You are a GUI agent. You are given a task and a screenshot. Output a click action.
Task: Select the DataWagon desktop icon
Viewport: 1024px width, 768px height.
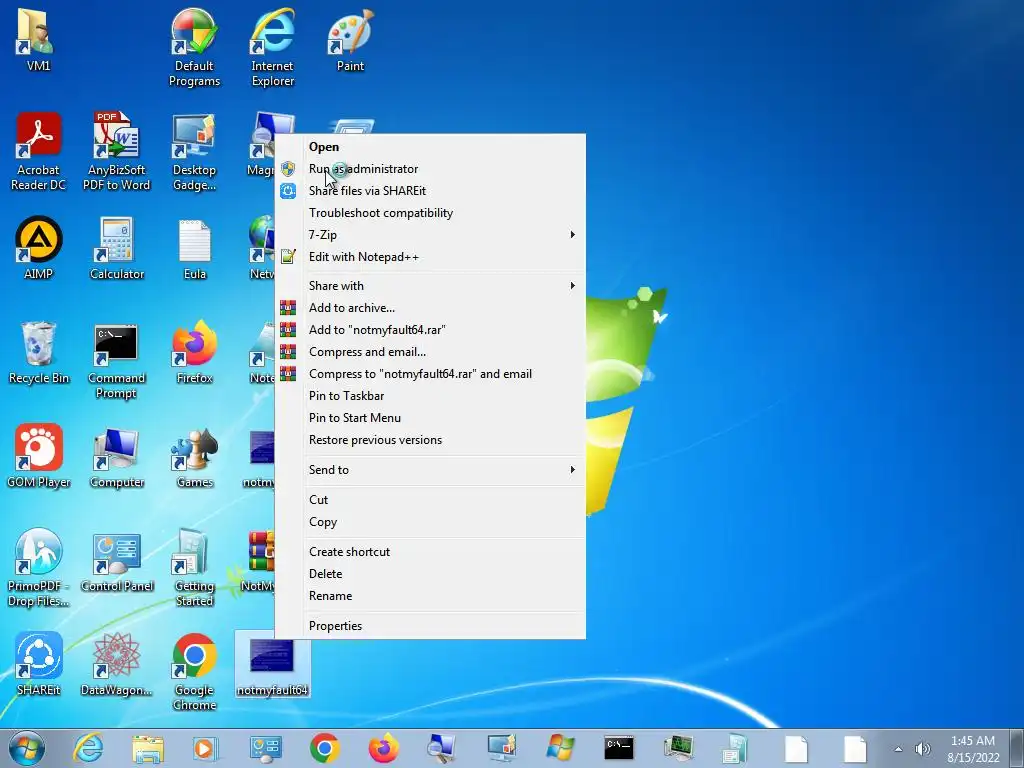[116, 664]
